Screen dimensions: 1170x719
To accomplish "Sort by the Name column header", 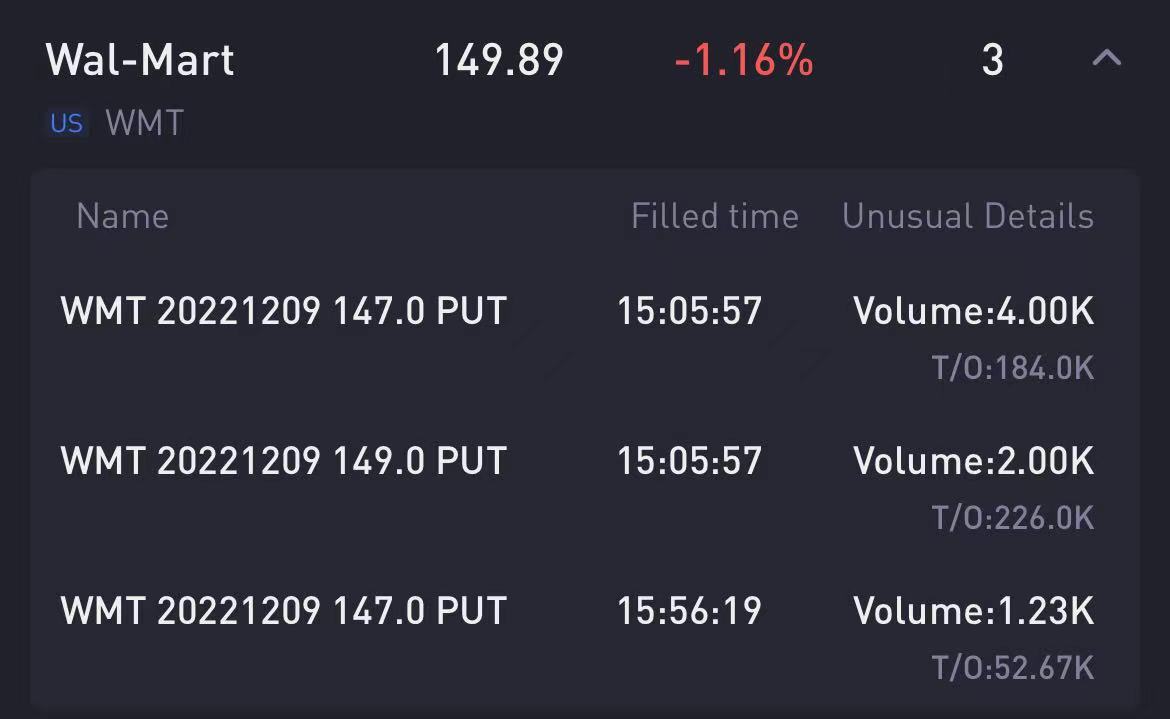I will click(x=122, y=216).
